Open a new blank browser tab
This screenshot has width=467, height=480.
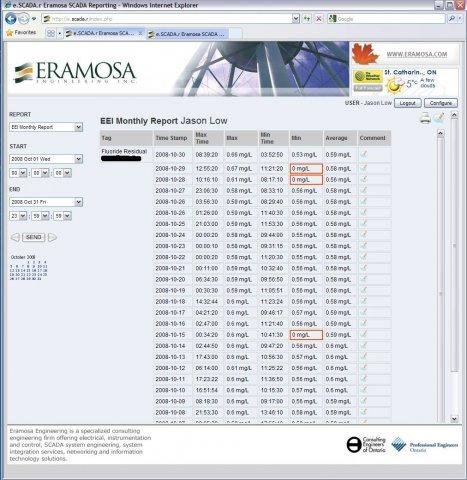click(x=236, y=34)
